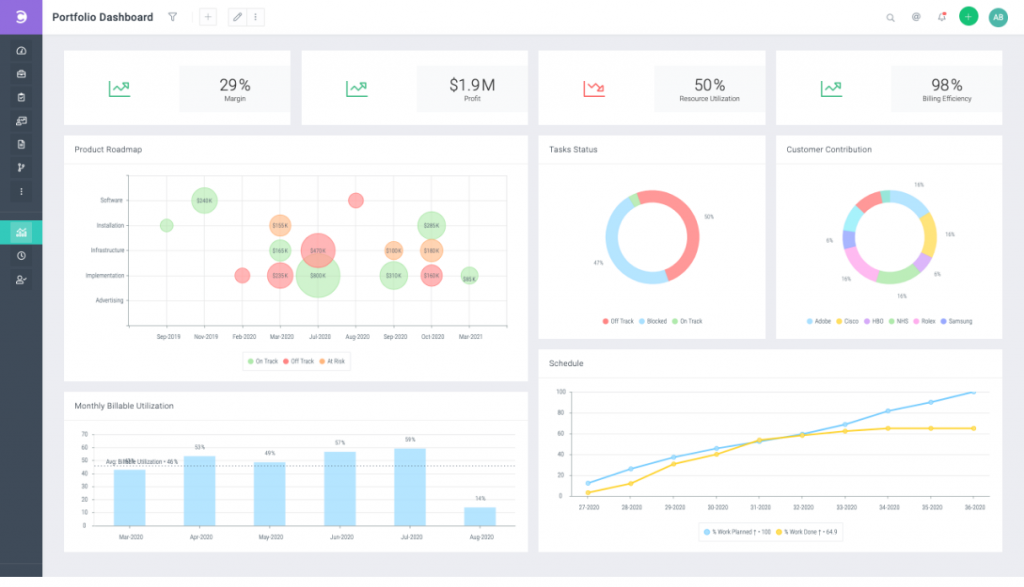Open the clipboard checklist icon in sidebar
This screenshot has height=587, width=1024.
[21, 97]
